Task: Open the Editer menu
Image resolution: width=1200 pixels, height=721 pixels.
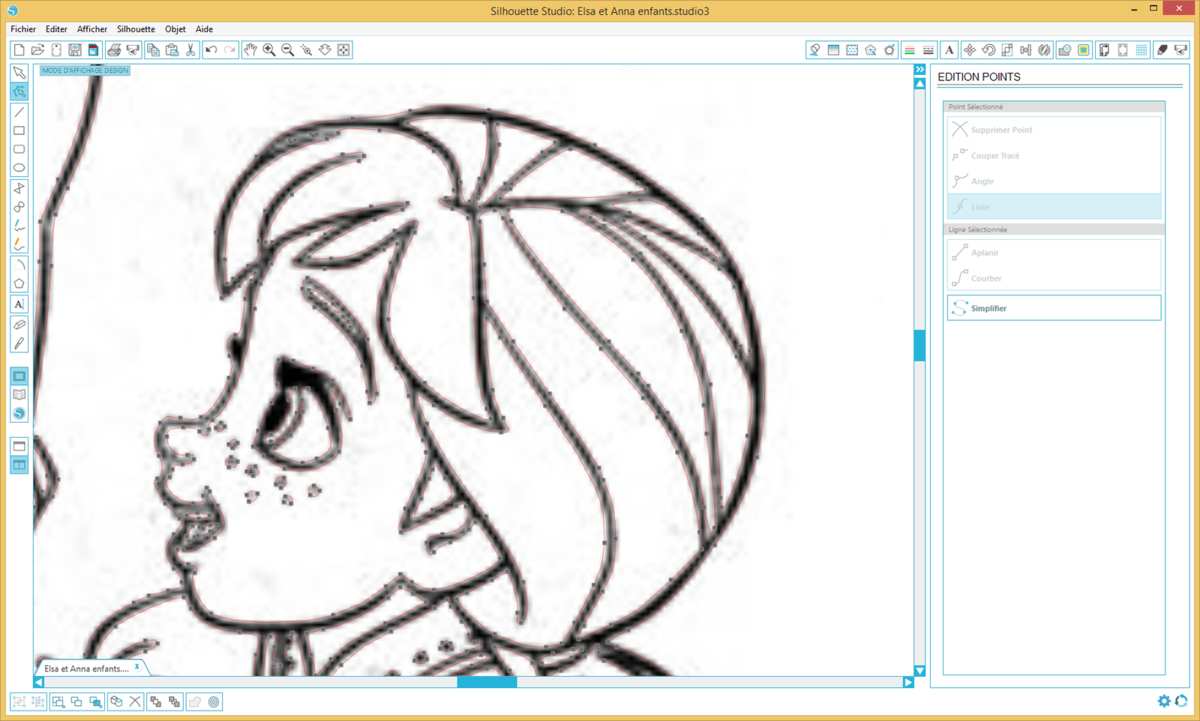Action: 56,29
